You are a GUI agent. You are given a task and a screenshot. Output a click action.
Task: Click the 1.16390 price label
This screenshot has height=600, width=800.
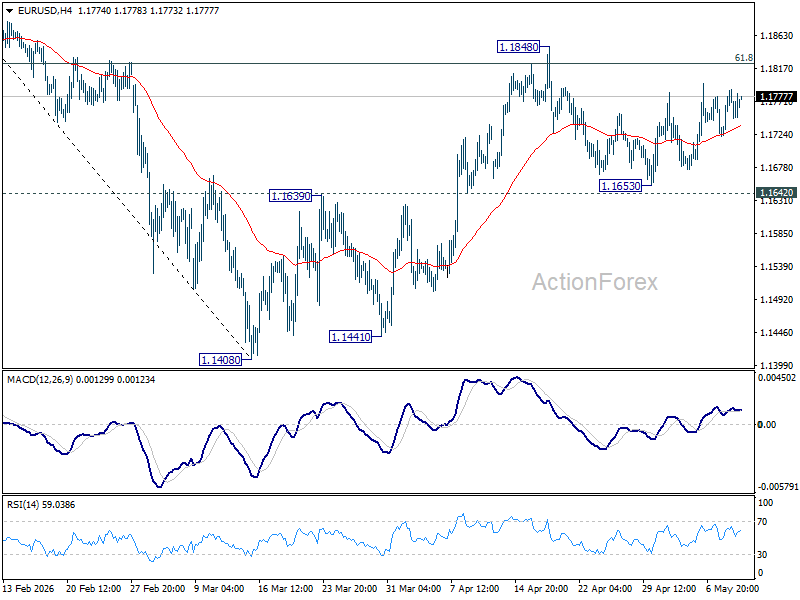[290, 195]
